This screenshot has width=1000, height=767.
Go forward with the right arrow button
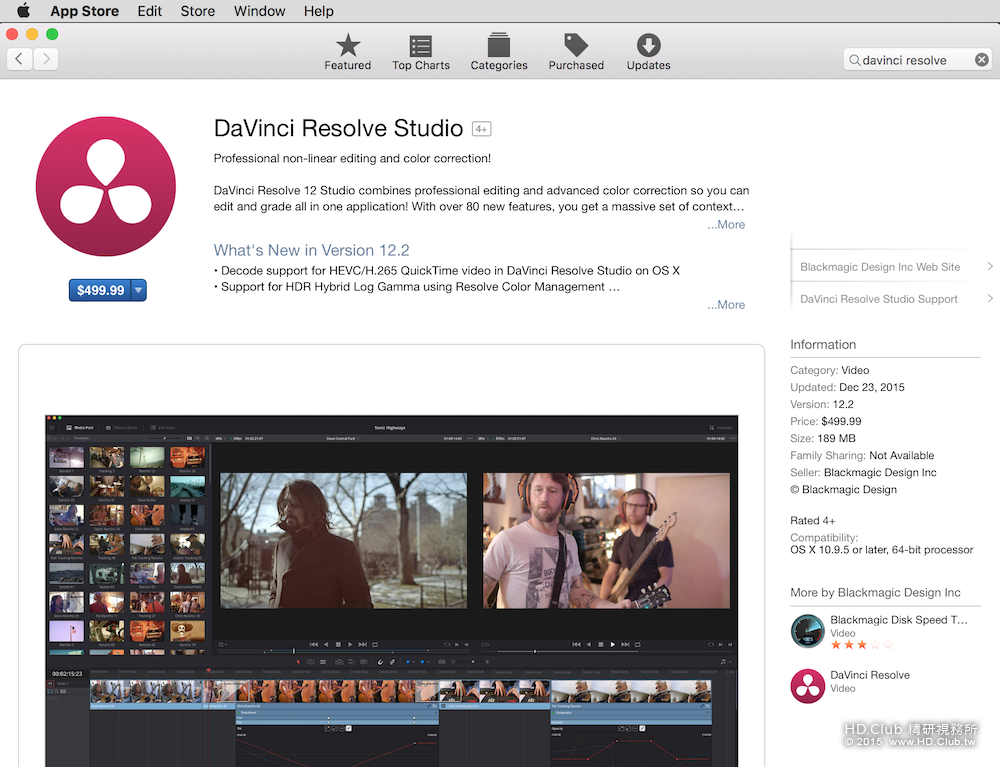pos(46,59)
